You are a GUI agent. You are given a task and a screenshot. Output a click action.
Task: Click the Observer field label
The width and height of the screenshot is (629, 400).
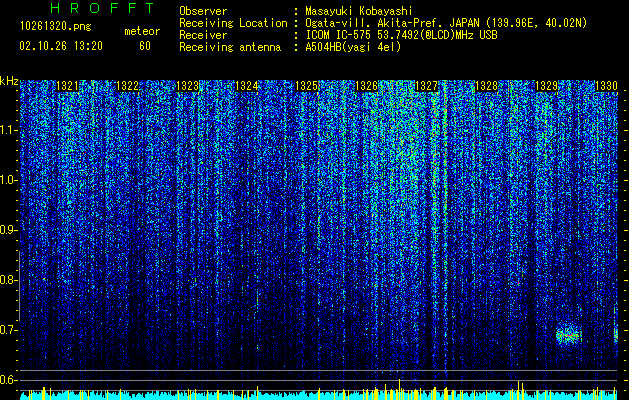(203, 11)
